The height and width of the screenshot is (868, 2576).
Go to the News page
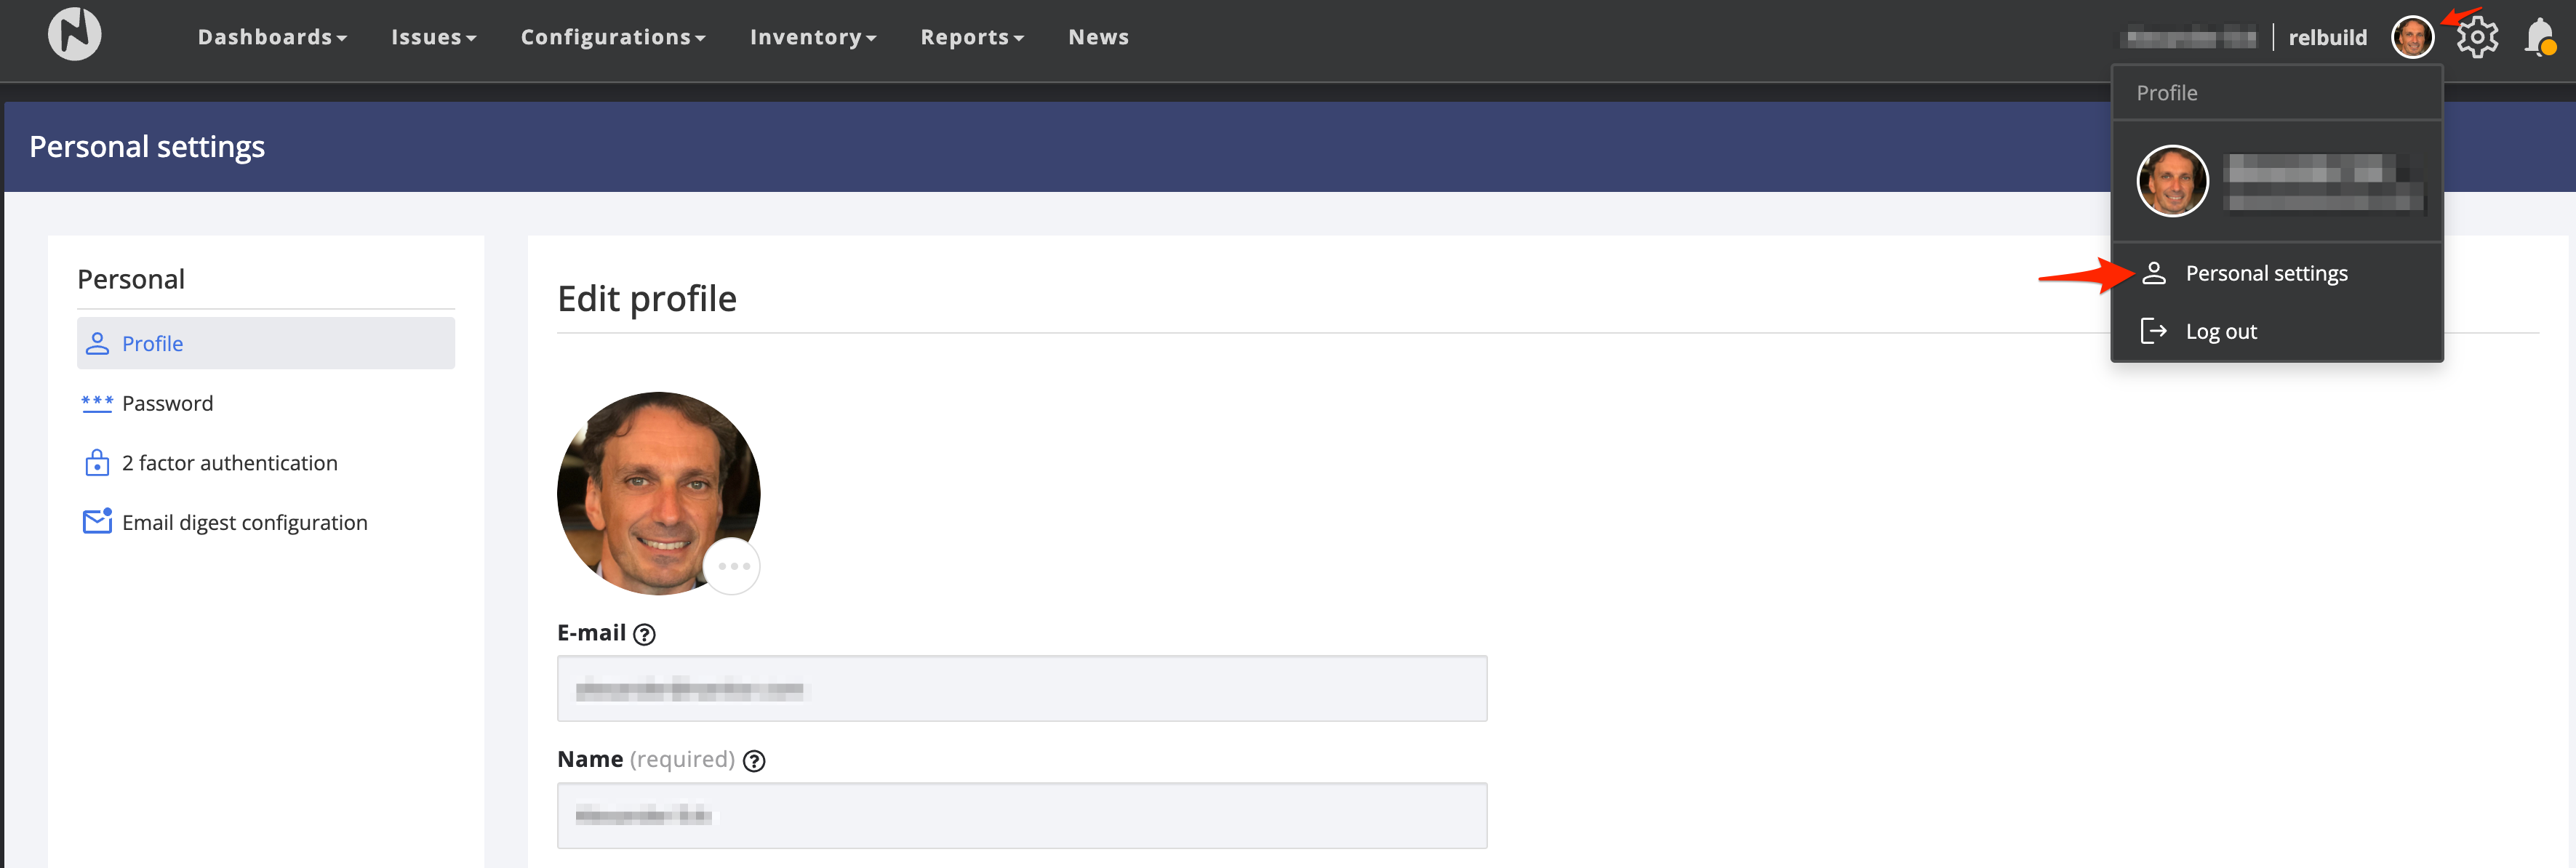pyautogui.click(x=1098, y=37)
